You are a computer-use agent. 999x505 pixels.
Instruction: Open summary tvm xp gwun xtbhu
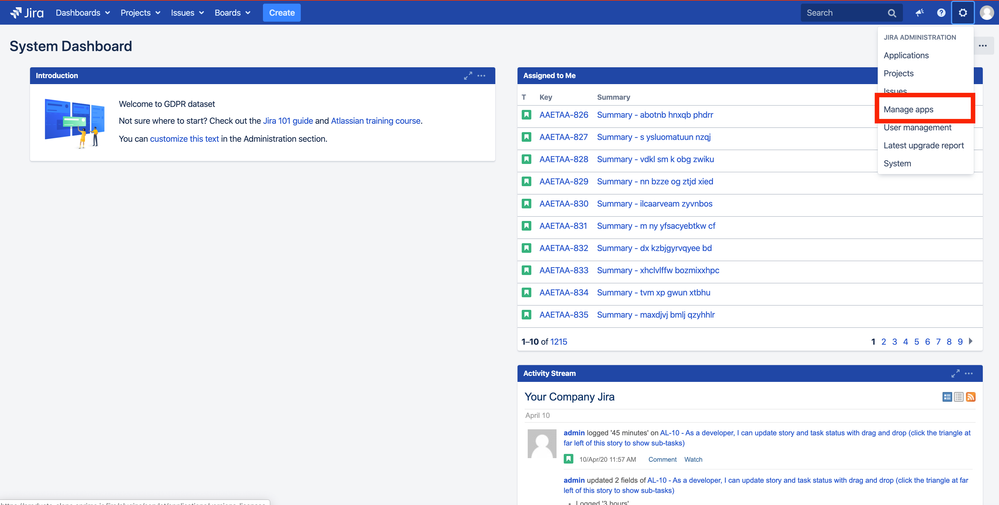click(x=653, y=292)
